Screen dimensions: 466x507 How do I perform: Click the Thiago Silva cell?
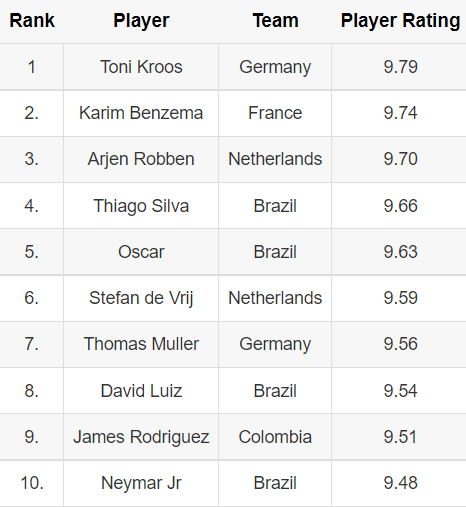point(141,206)
